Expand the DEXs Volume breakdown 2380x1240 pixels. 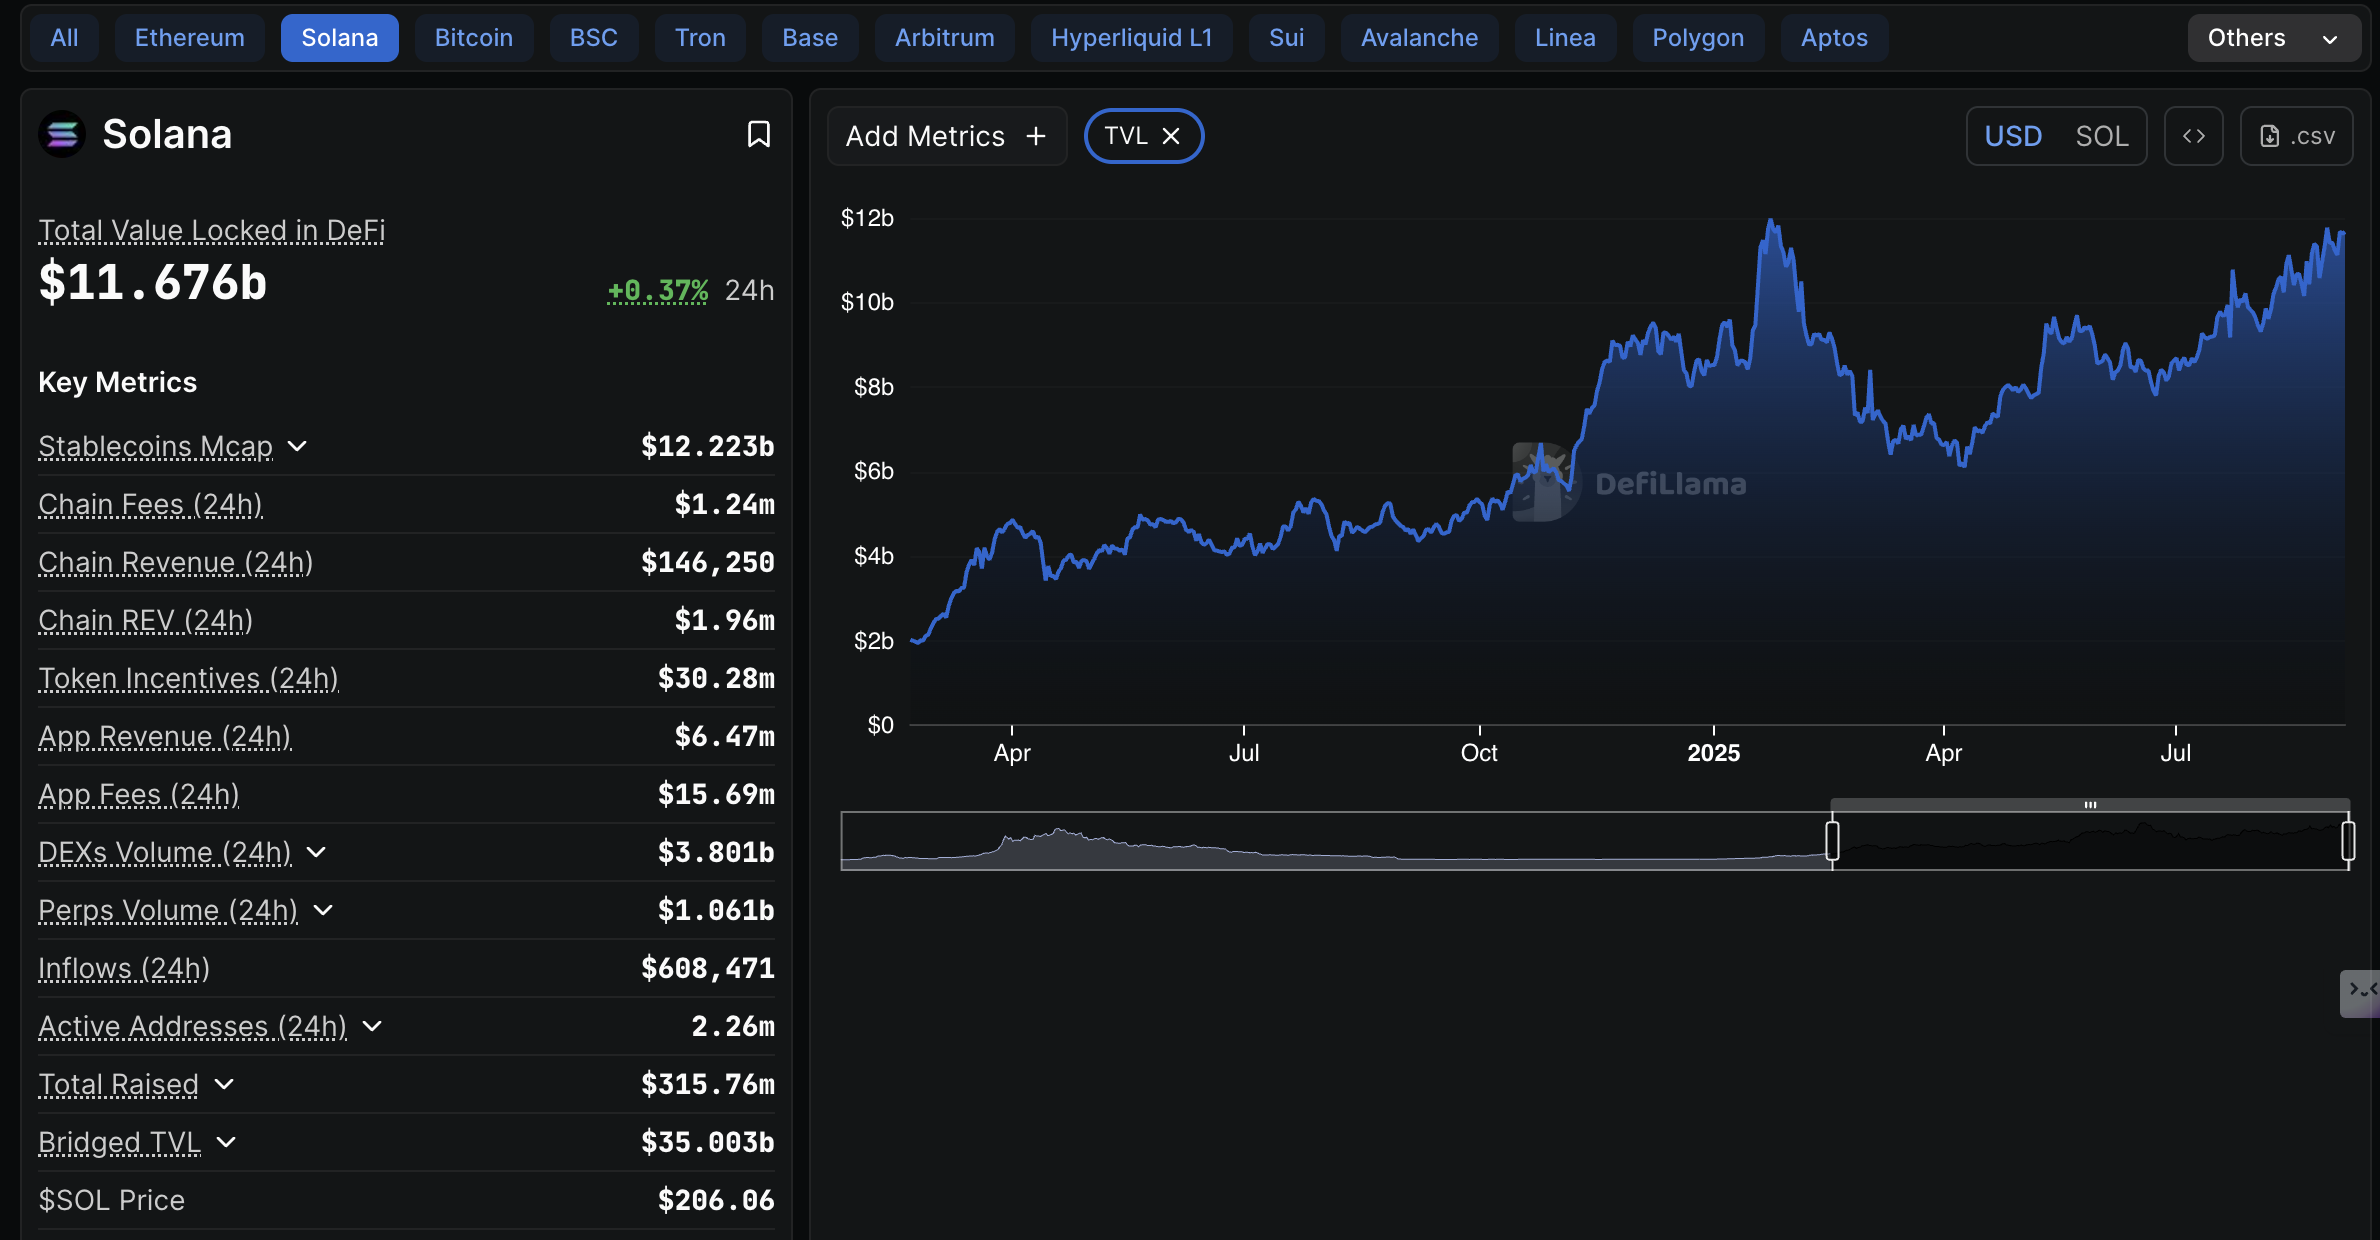pyautogui.click(x=316, y=854)
